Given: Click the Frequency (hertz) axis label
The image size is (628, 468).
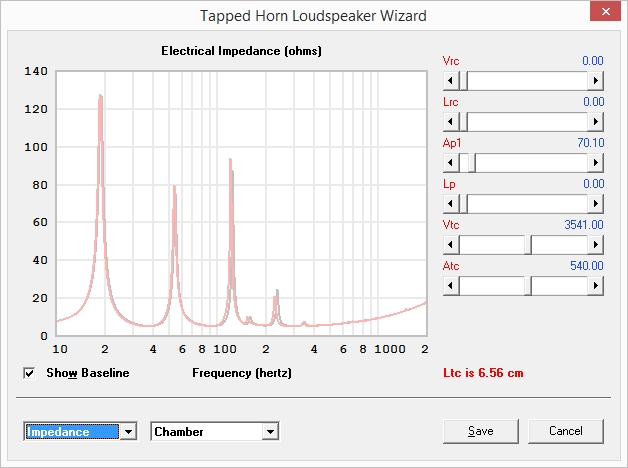Looking at the screenshot, I should point(242,373).
